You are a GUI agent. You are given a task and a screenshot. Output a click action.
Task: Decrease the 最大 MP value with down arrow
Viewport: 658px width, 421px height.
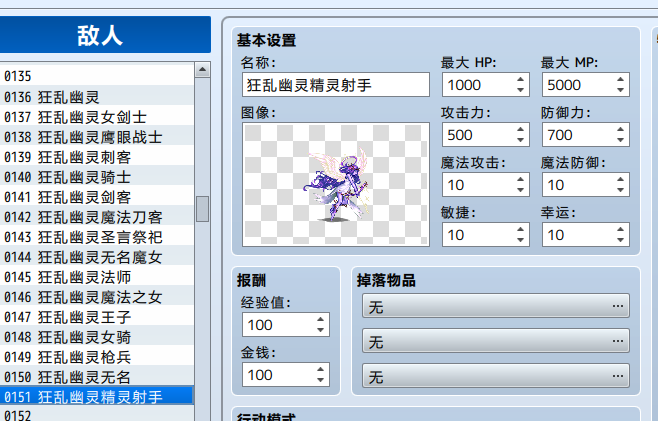coord(620,90)
